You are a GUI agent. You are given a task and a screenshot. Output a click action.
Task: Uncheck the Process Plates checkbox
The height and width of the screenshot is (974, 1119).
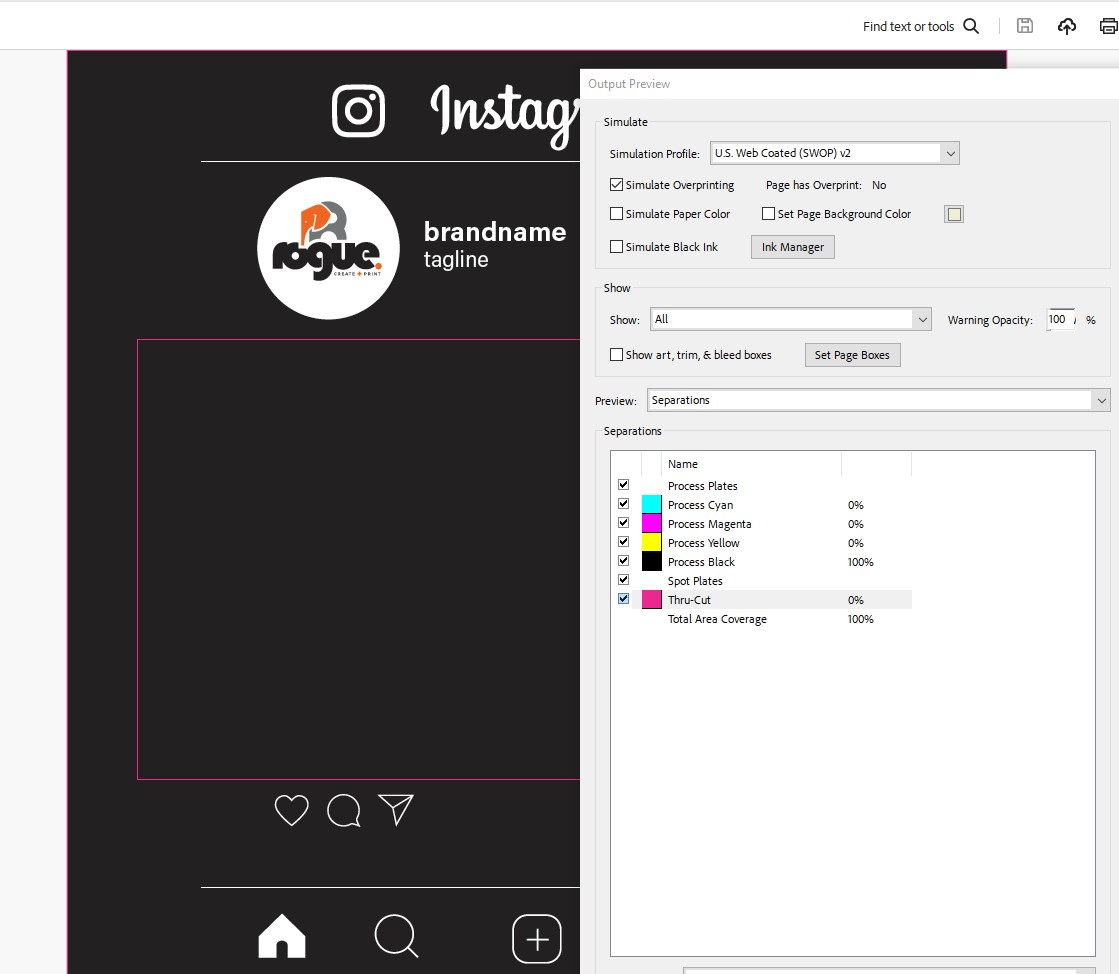pyautogui.click(x=624, y=485)
